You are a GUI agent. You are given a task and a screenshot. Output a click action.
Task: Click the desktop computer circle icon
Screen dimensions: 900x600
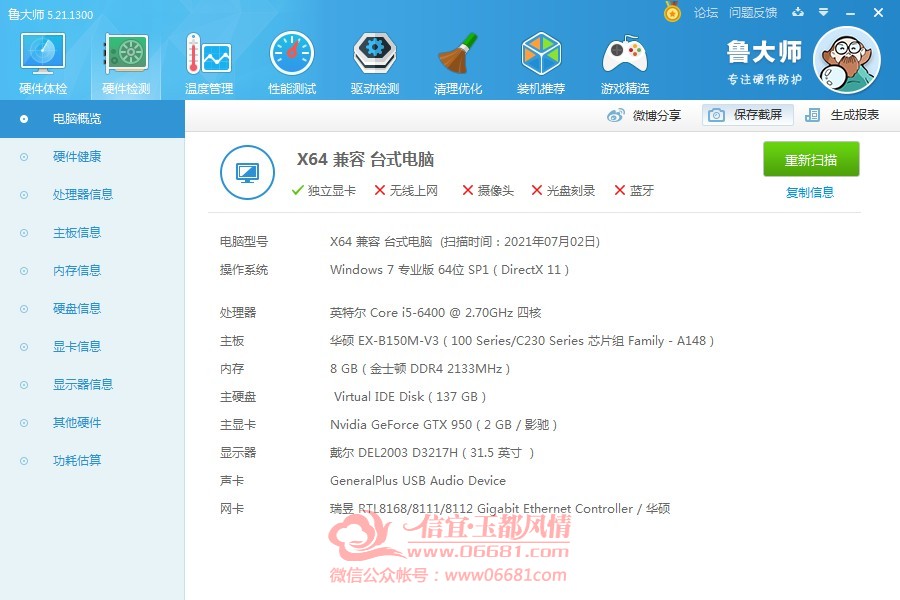(247, 172)
